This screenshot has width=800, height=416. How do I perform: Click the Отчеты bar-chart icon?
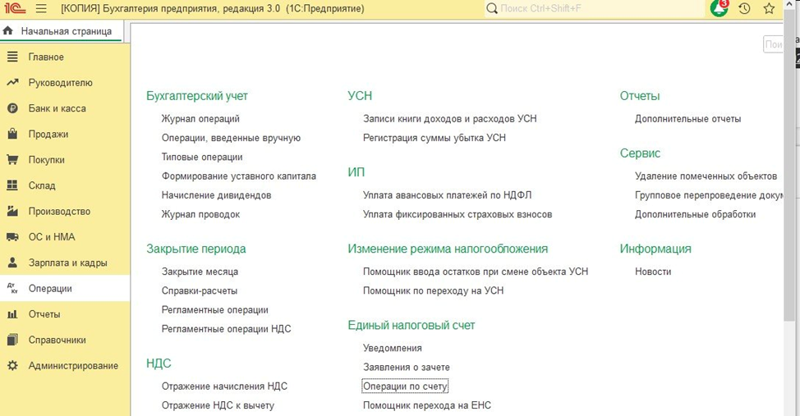coord(12,314)
